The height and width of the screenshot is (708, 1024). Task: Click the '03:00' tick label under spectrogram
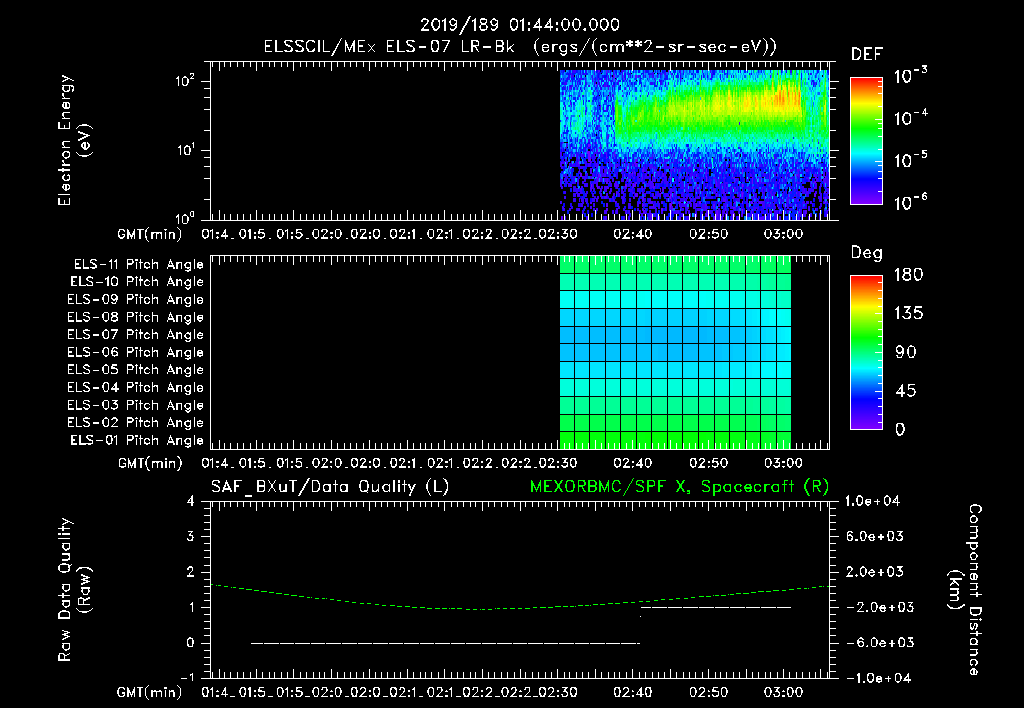tap(783, 234)
